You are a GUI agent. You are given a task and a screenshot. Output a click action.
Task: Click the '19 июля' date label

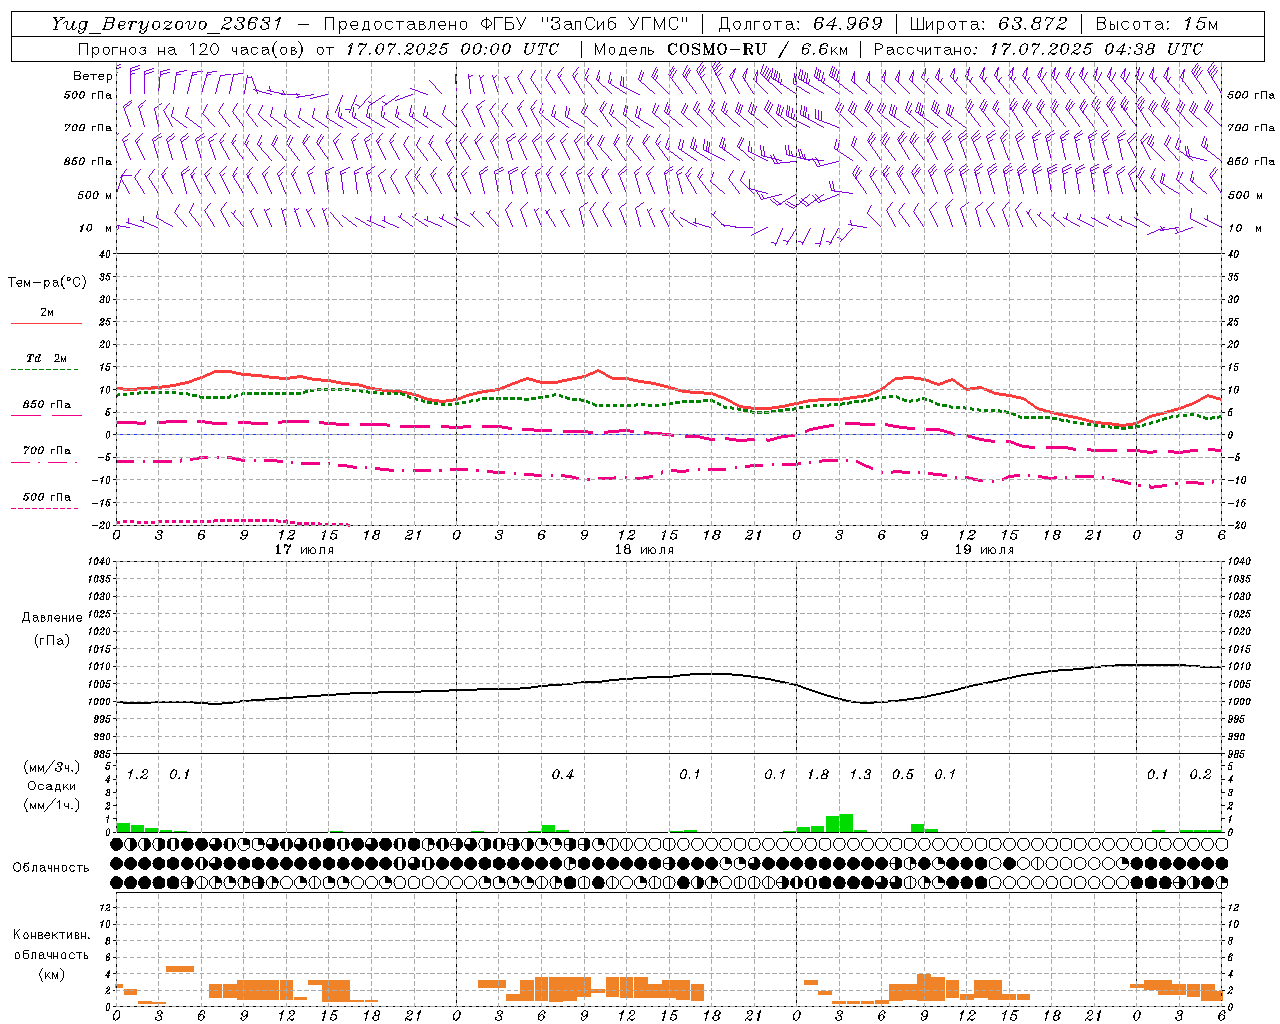coord(984,550)
